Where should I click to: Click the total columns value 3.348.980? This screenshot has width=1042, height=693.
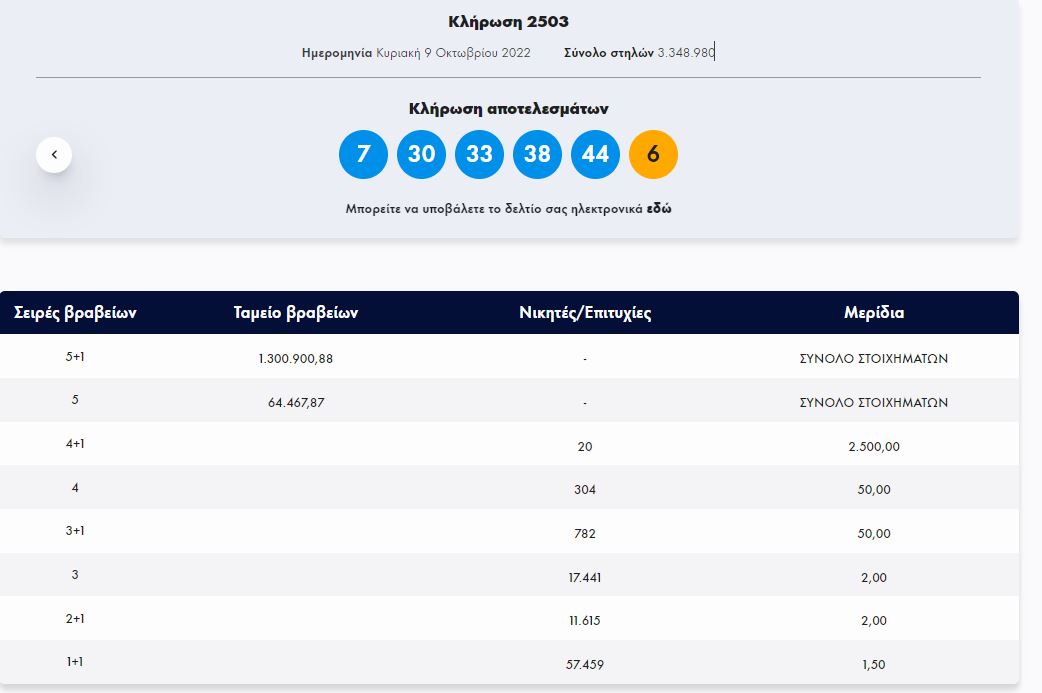click(x=685, y=52)
